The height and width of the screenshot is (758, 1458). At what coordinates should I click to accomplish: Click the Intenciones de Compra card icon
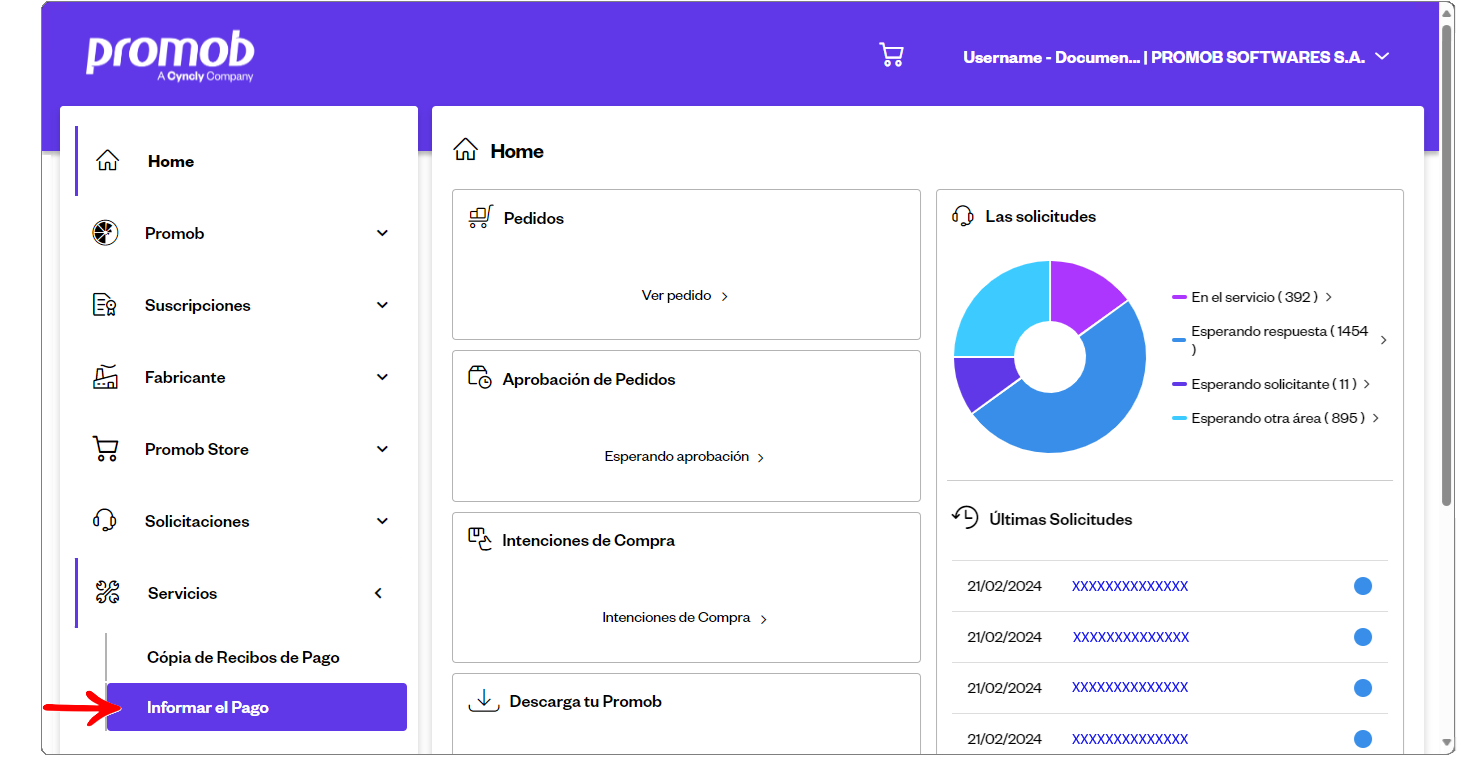pyautogui.click(x=480, y=539)
